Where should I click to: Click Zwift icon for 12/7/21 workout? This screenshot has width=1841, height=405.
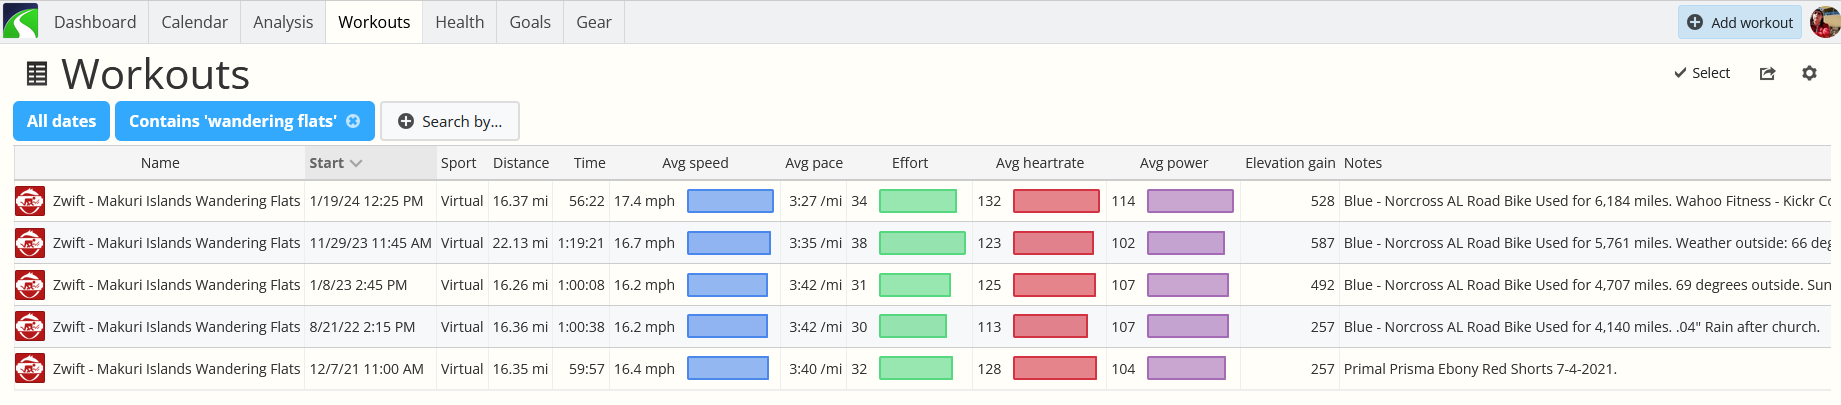tap(30, 369)
